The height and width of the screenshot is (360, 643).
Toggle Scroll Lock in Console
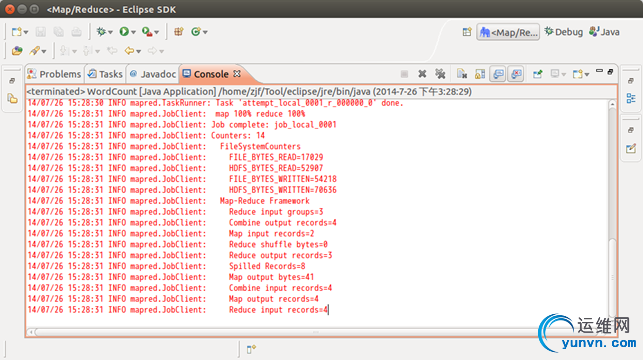[x=480, y=74]
